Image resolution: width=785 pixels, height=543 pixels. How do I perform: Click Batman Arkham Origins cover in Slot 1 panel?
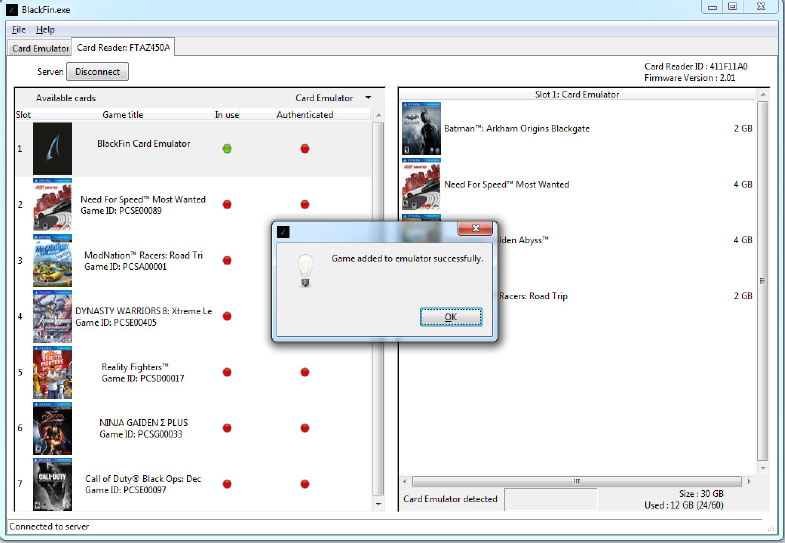click(x=422, y=129)
